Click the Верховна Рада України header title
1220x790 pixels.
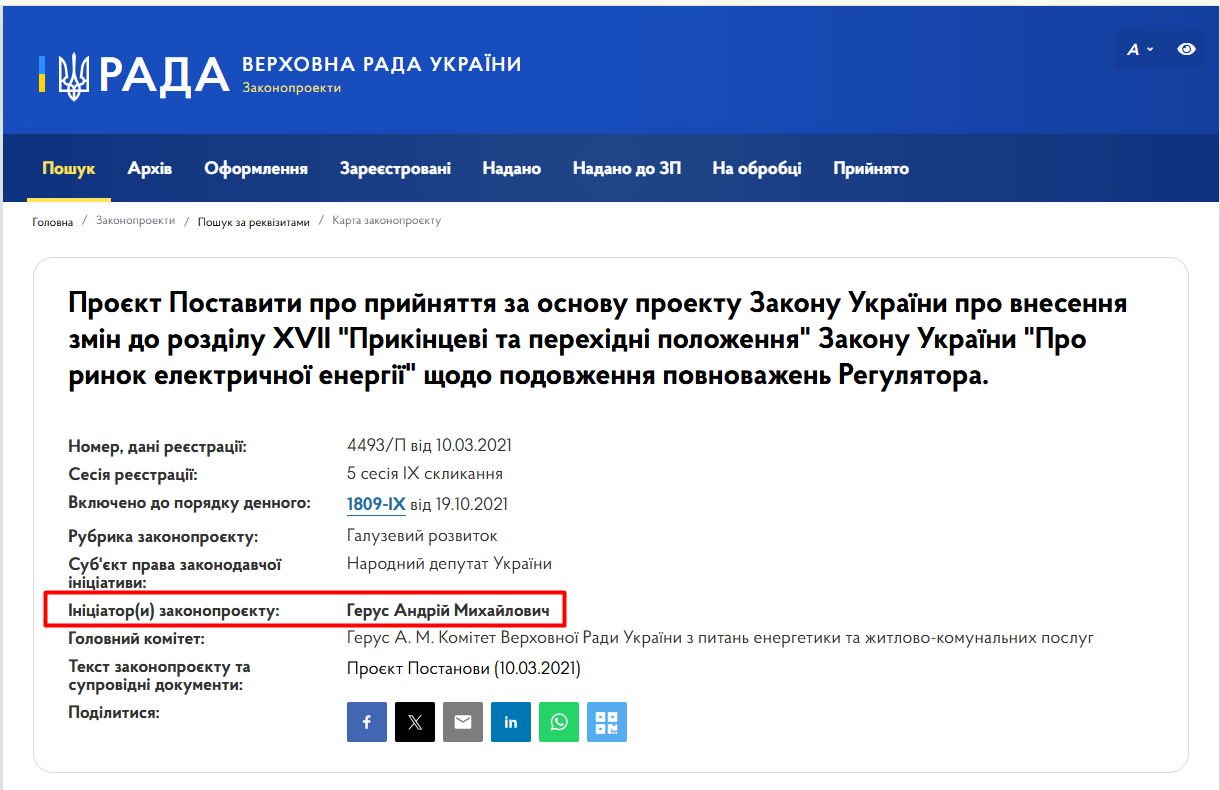pyautogui.click(x=382, y=65)
